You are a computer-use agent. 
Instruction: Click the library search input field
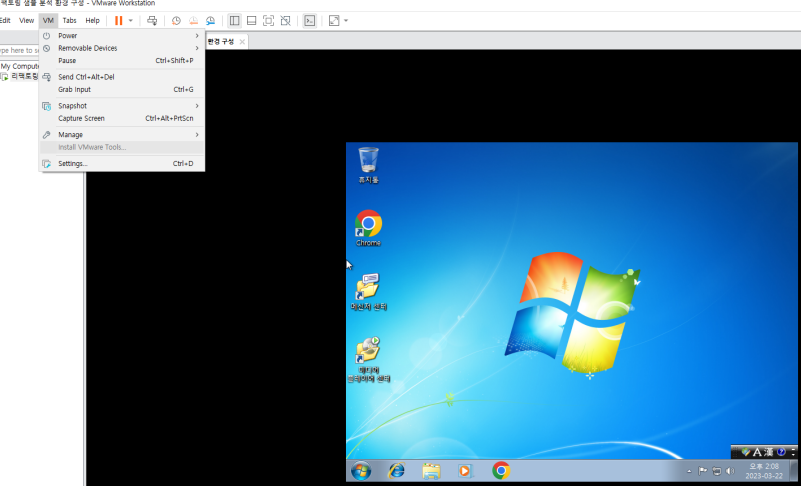tap(20, 50)
